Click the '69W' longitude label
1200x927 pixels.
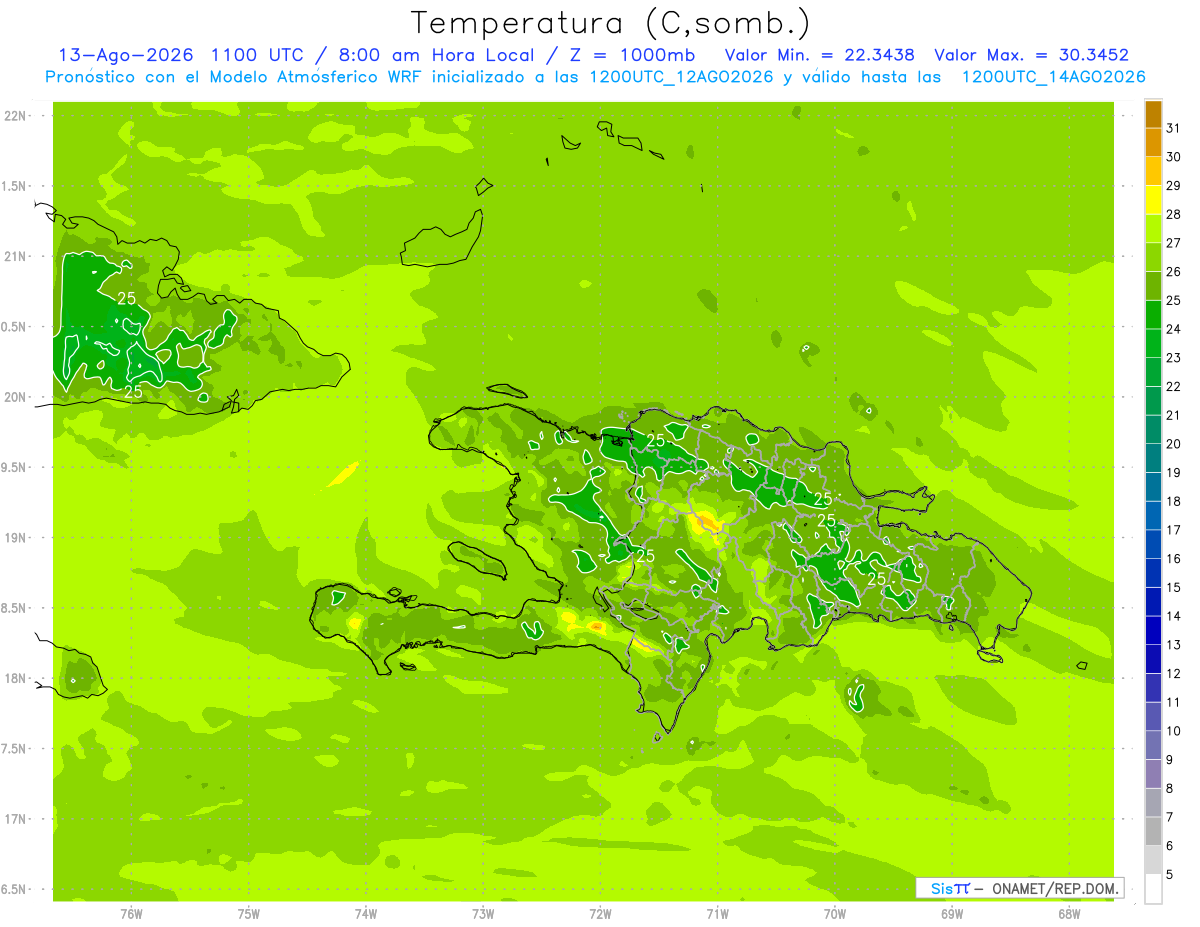tap(952, 914)
